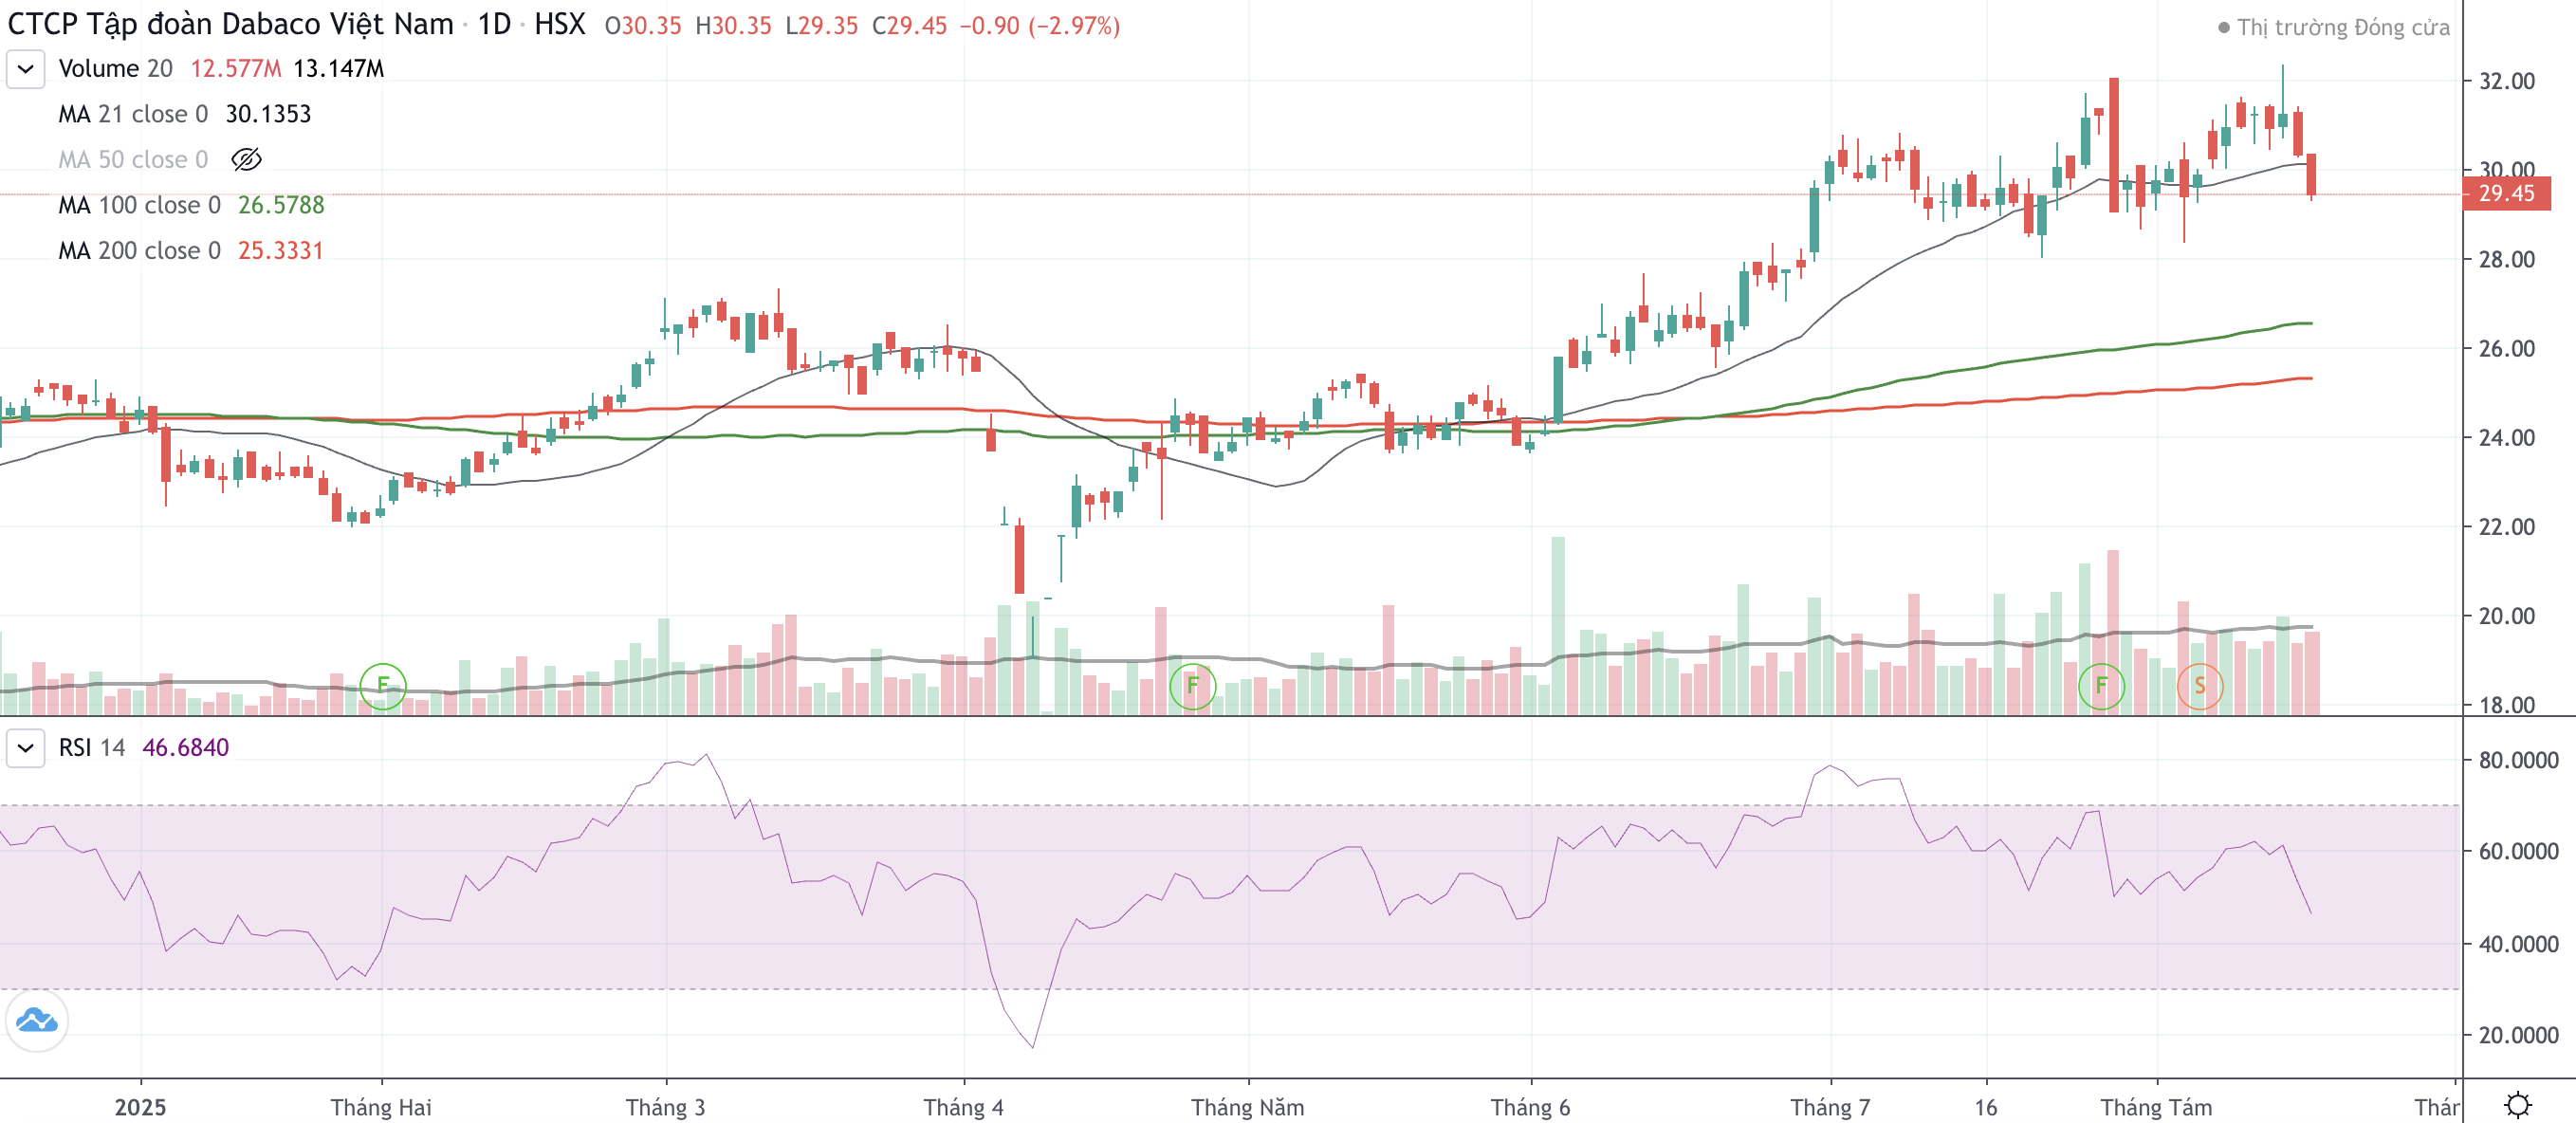Click the 'Tháng 6' time axis label
This screenshot has height=1123, width=2576.
[x=1530, y=1107]
